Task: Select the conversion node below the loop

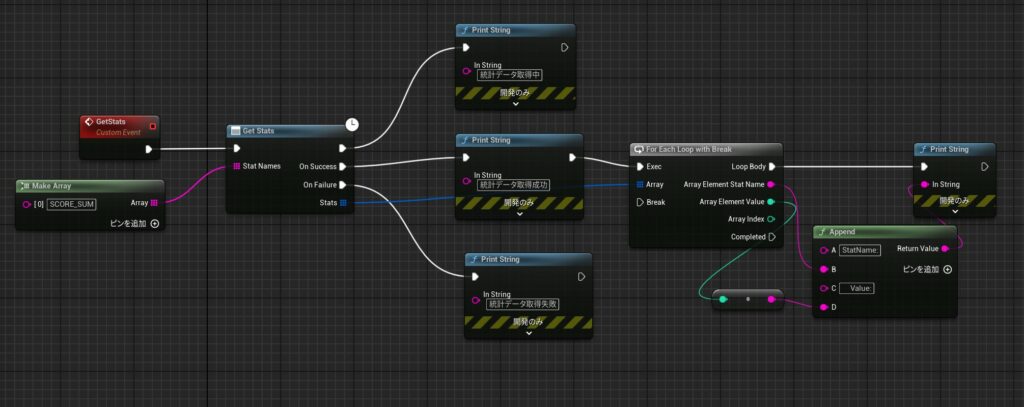Action: (747, 298)
